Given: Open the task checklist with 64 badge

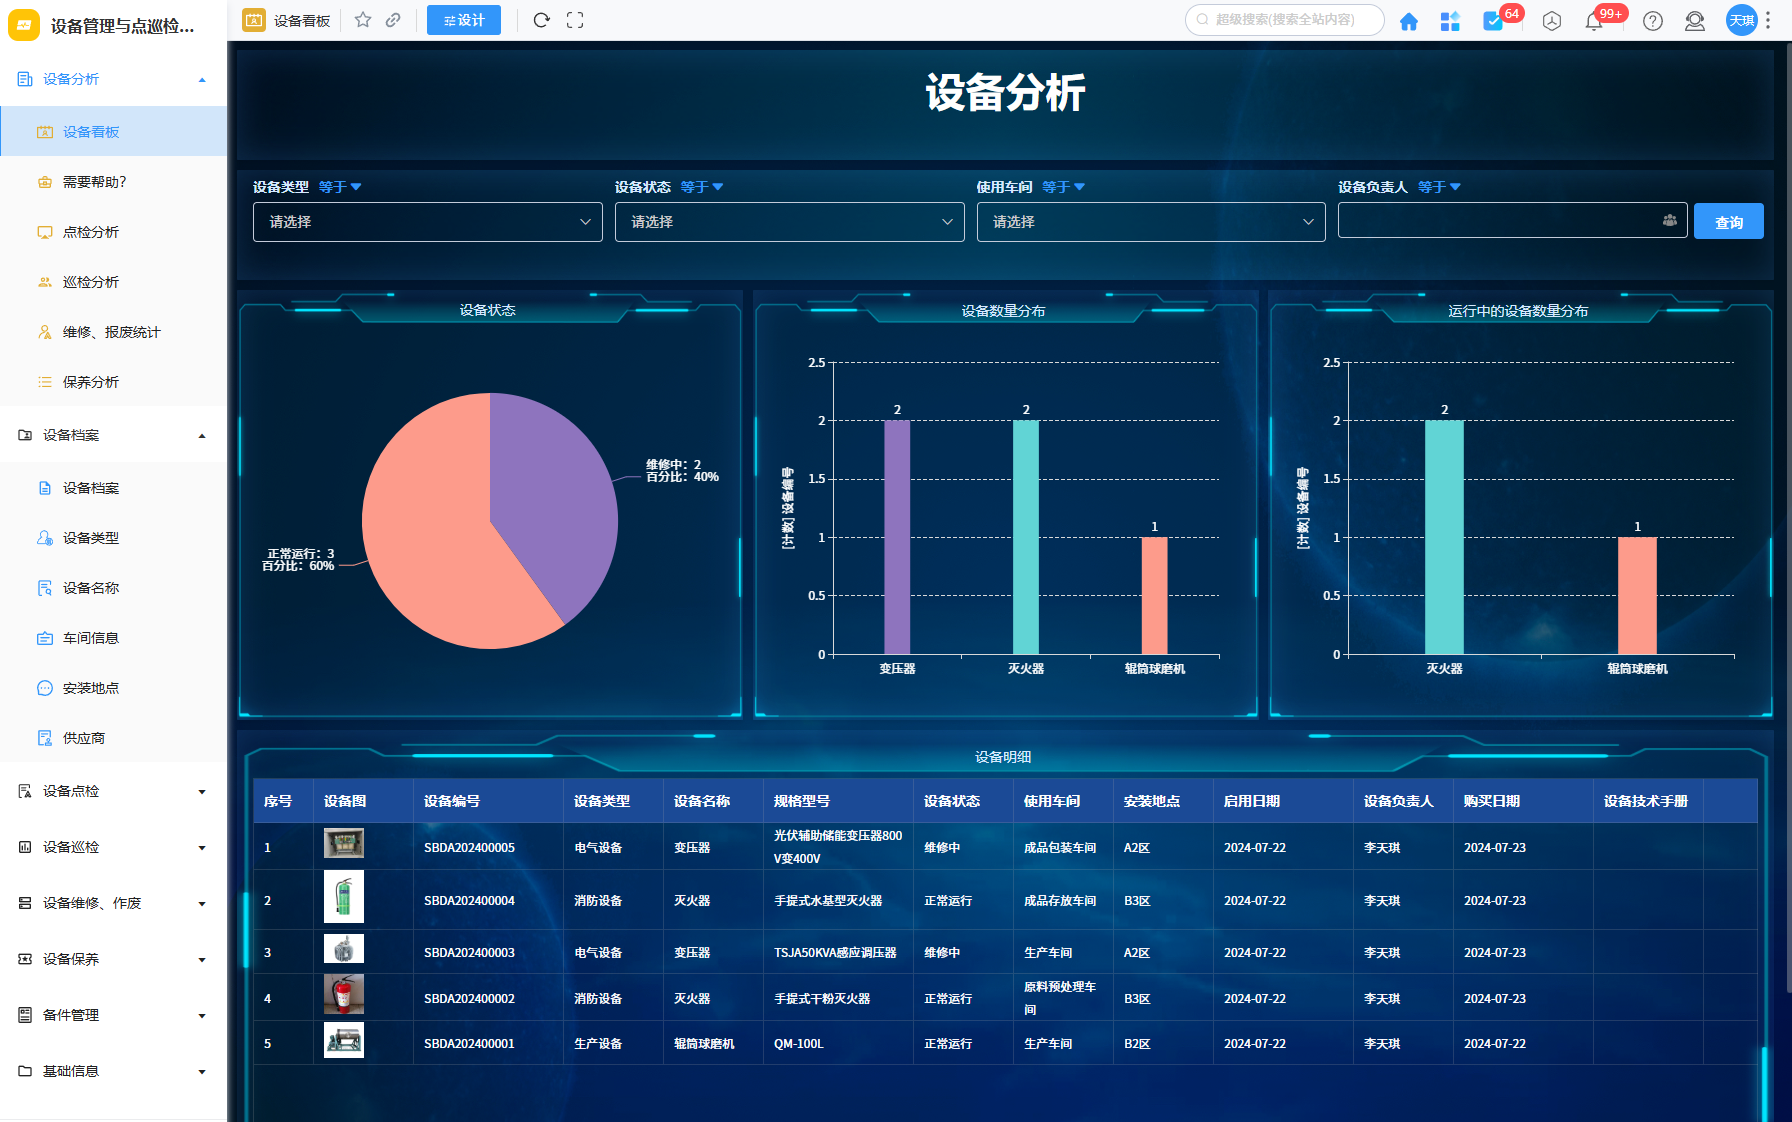Looking at the screenshot, I should click(1493, 21).
